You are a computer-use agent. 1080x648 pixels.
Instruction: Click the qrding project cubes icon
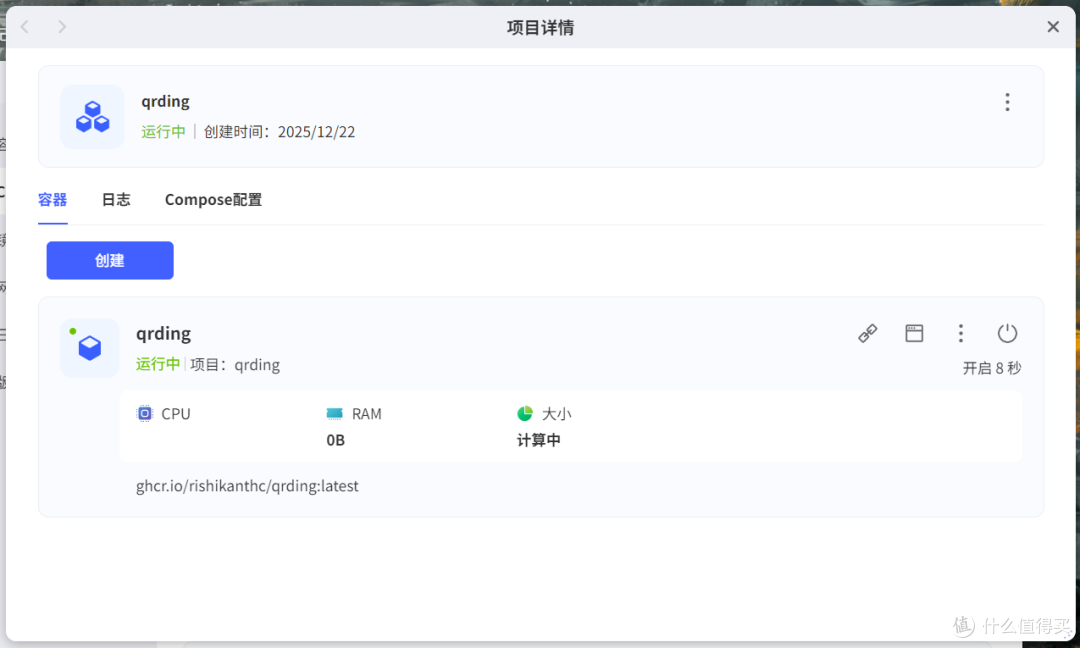tap(92, 116)
